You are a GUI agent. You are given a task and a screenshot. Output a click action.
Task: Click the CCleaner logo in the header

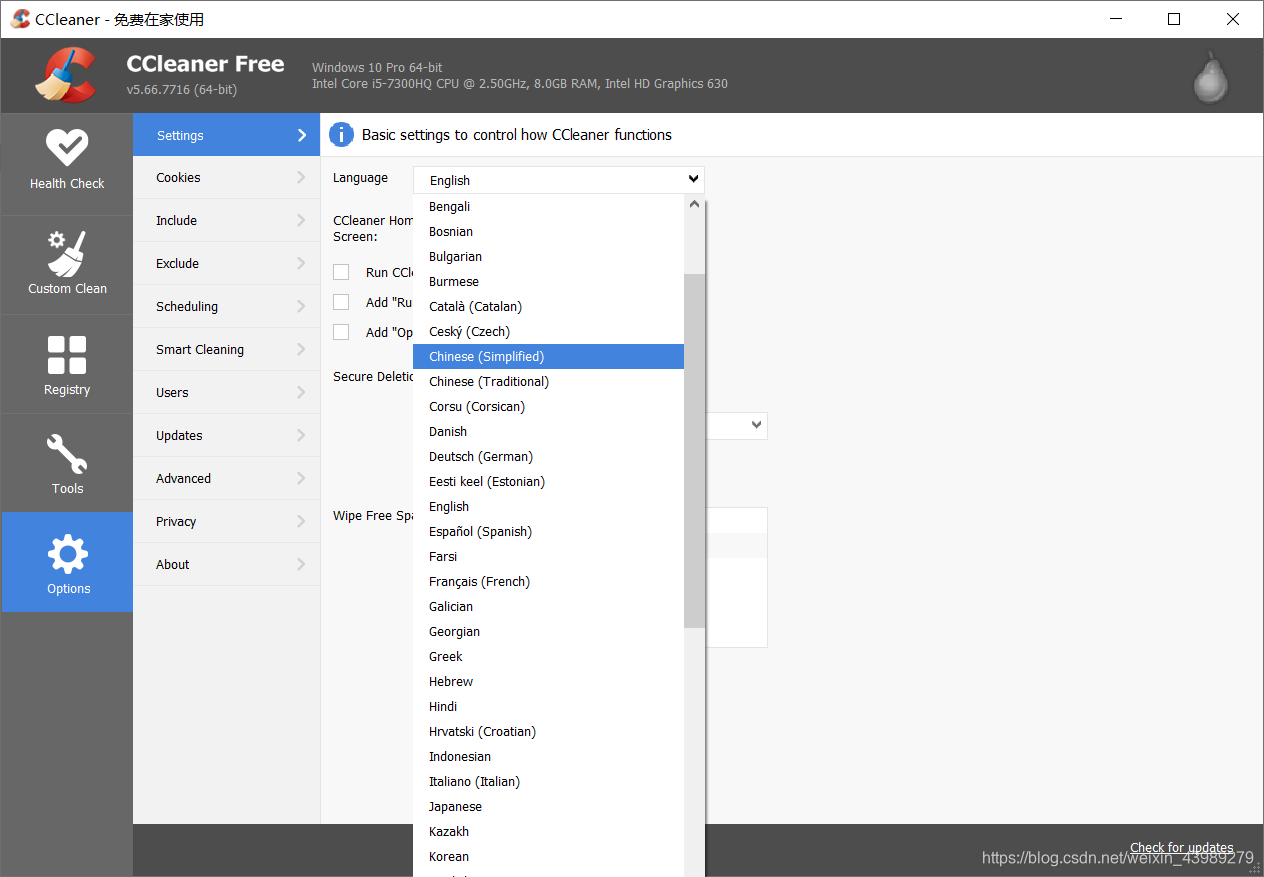point(66,75)
